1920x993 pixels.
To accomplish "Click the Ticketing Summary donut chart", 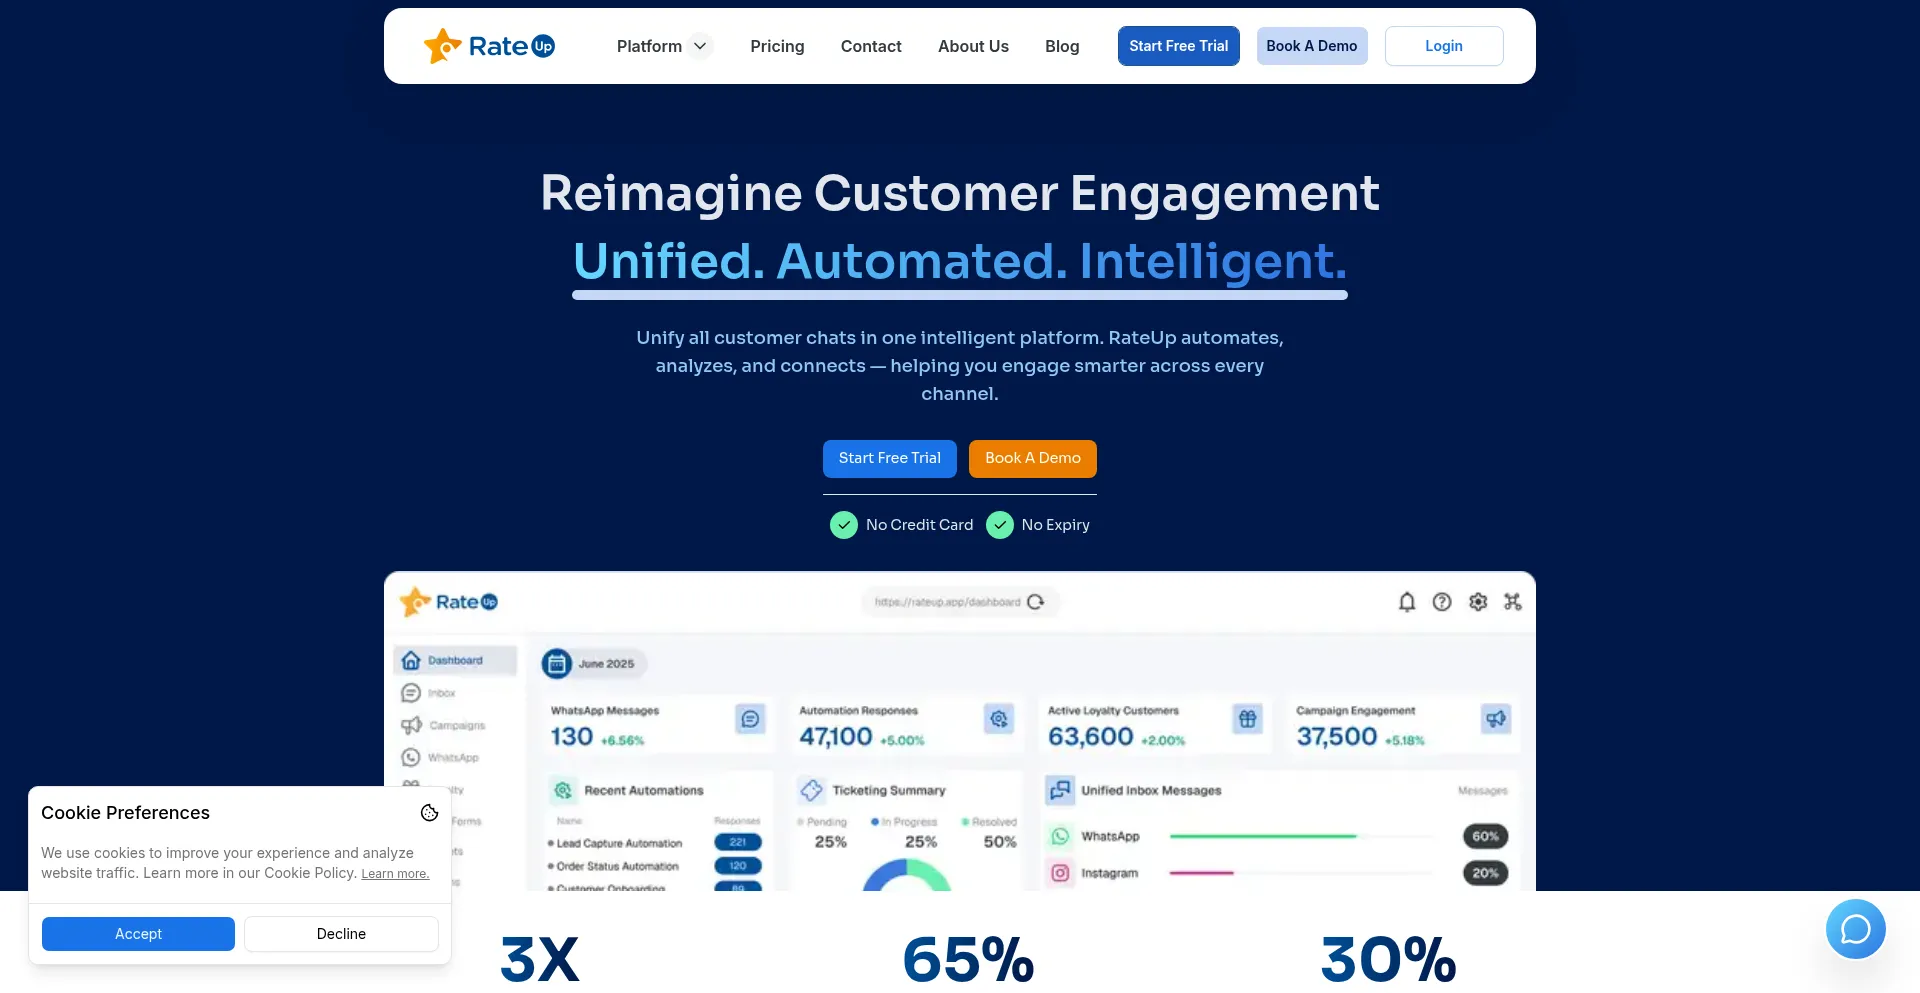I will (x=906, y=876).
